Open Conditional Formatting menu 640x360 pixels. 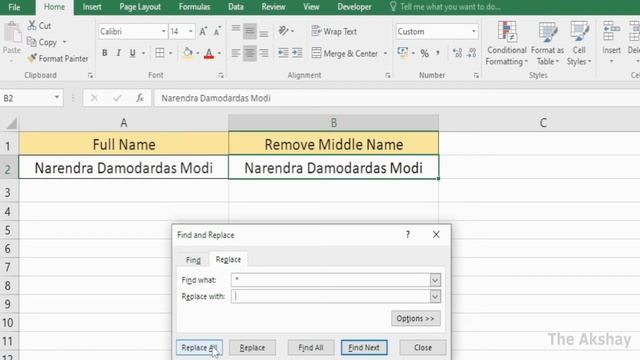coord(507,43)
